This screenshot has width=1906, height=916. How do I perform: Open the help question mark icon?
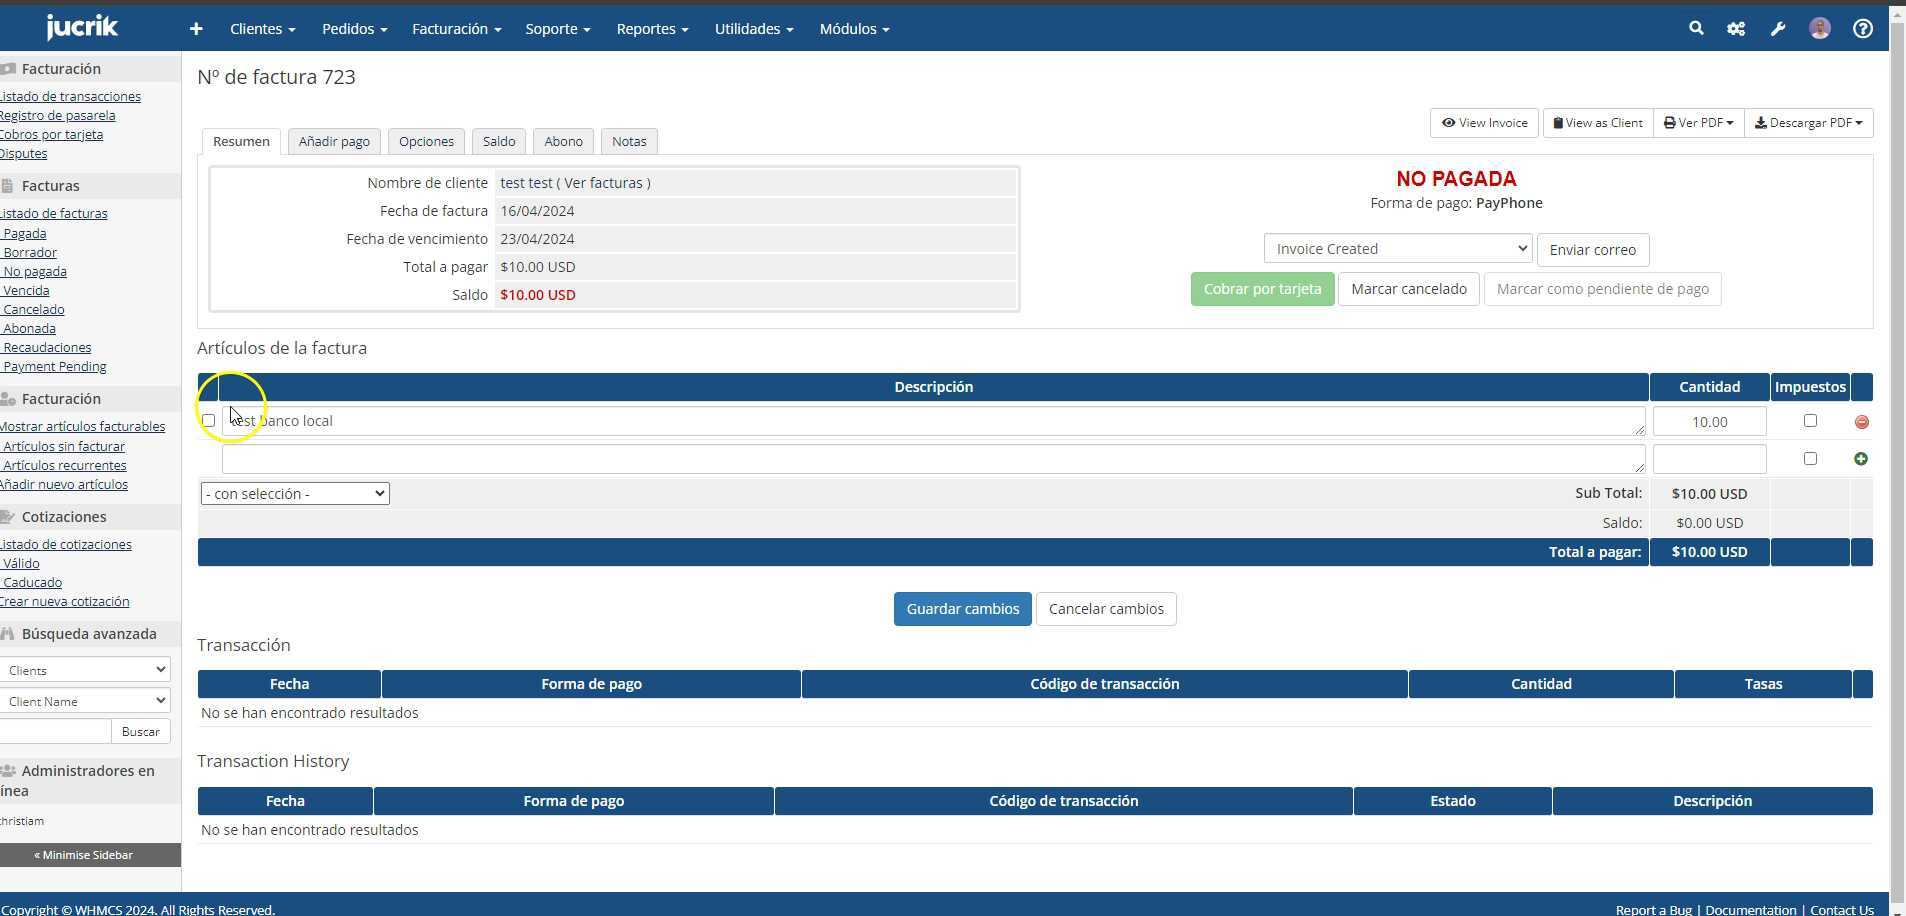pos(1862,29)
